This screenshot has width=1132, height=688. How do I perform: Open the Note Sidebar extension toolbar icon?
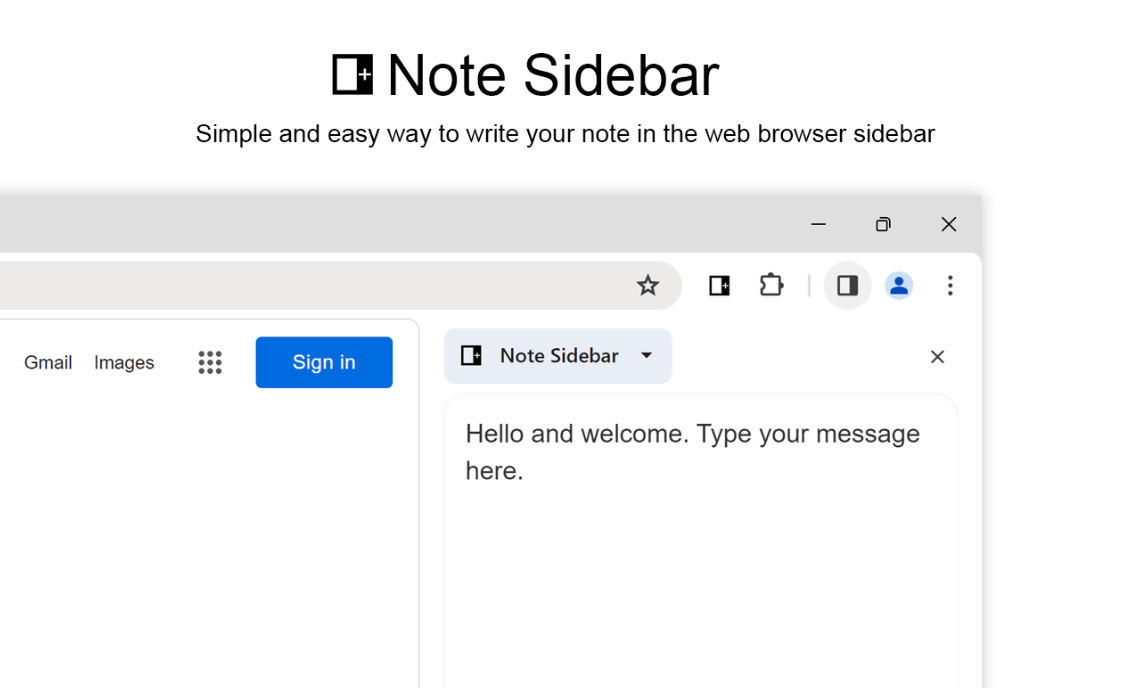click(x=719, y=286)
